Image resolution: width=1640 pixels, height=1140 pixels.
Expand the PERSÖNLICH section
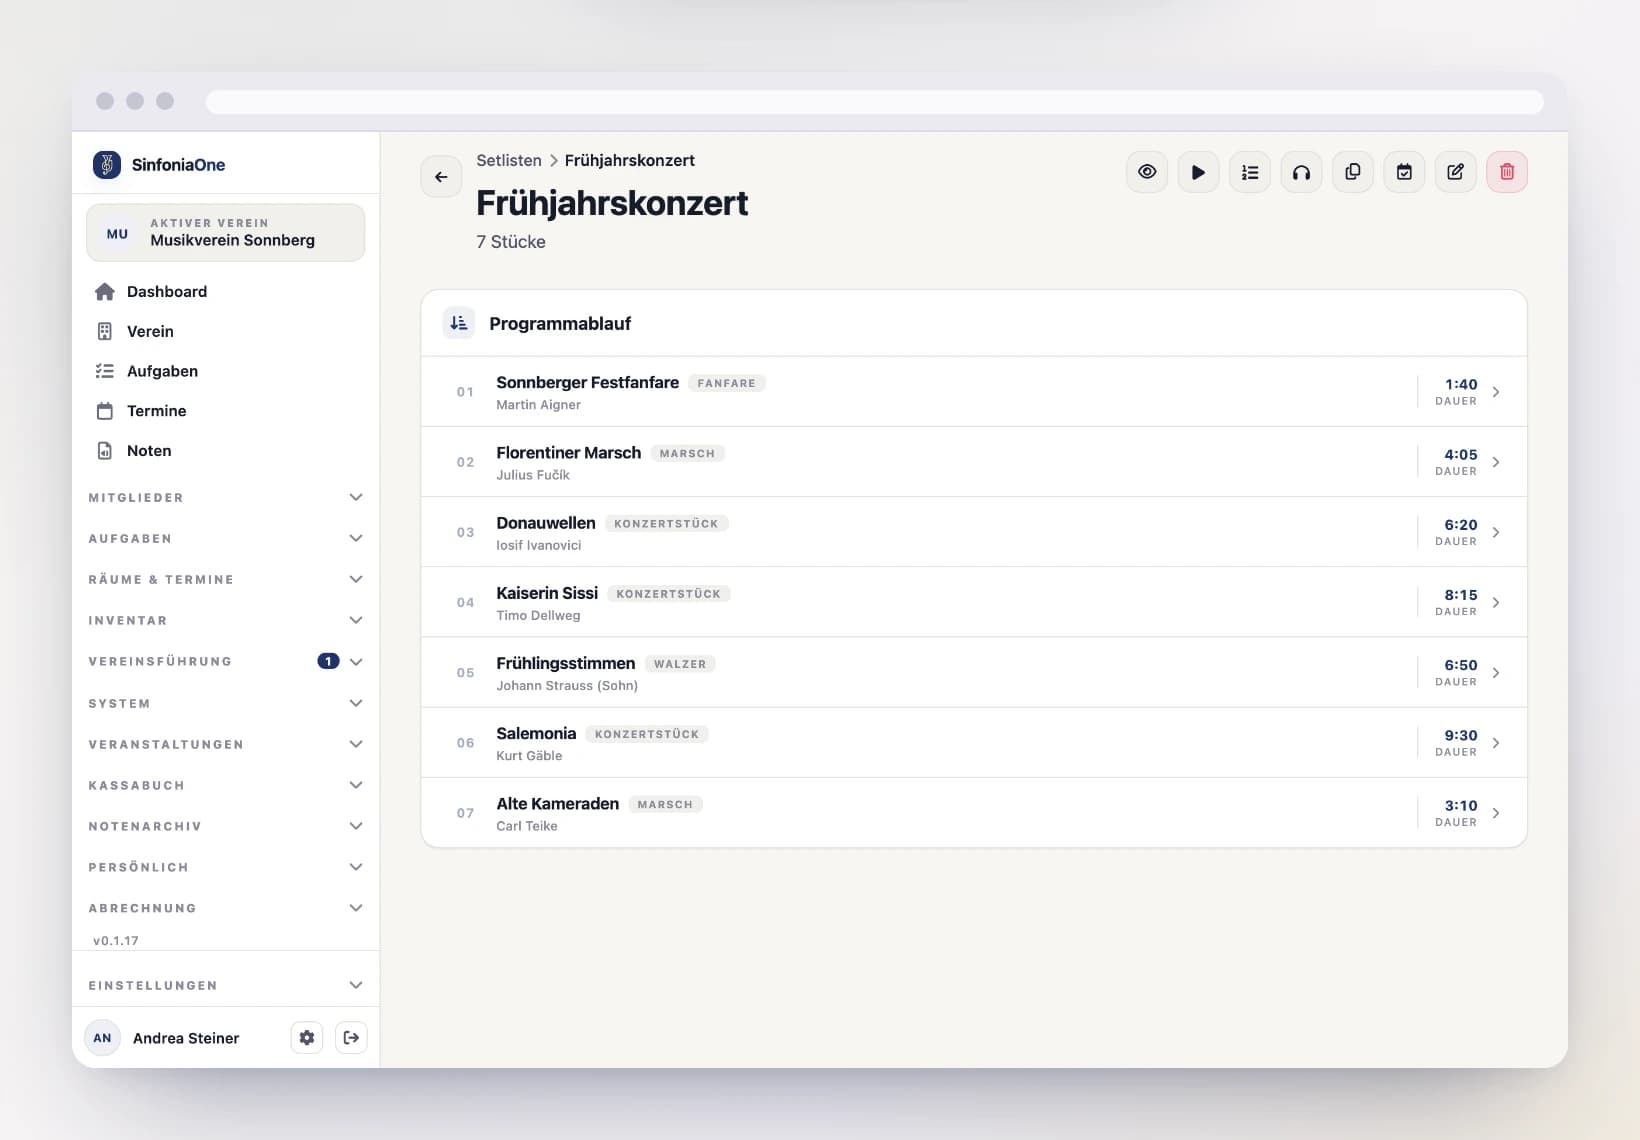coord(226,867)
